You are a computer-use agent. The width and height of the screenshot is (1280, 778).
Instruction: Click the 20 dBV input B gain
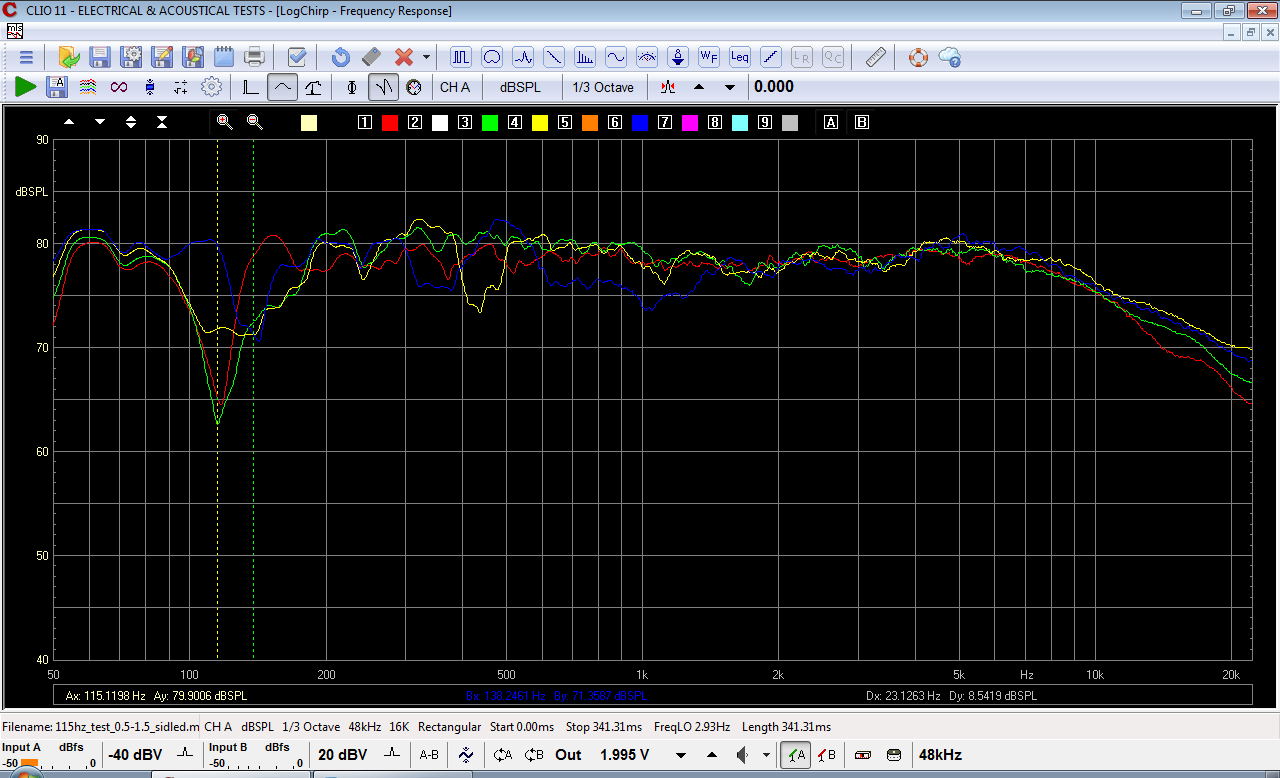(342, 755)
